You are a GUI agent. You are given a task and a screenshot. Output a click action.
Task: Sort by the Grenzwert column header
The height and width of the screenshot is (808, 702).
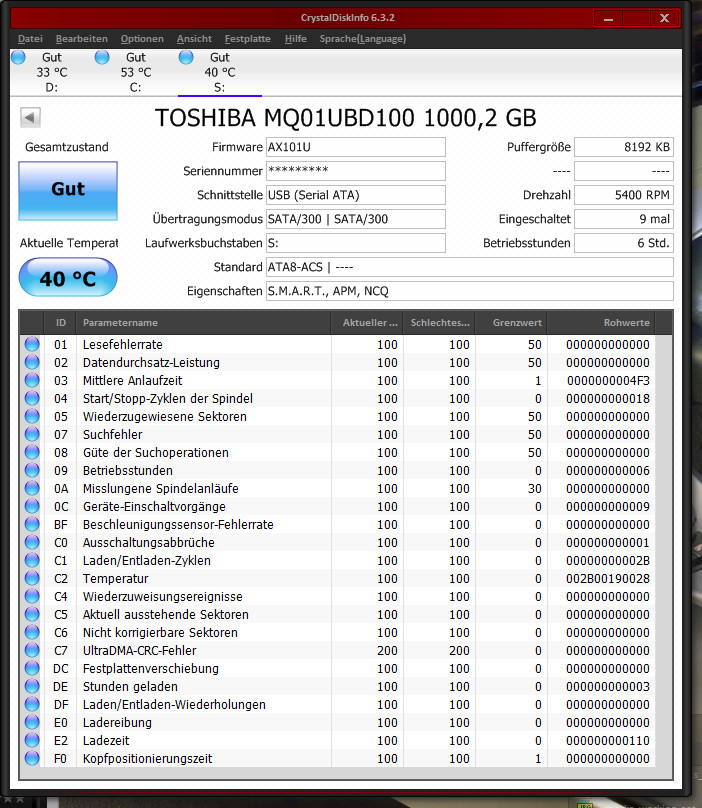click(x=511, y=323)
